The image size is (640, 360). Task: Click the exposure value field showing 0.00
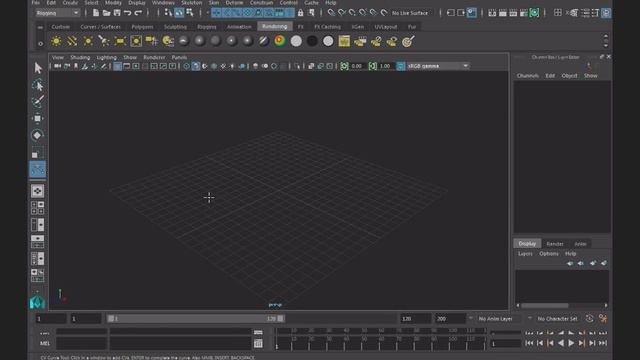357,66
